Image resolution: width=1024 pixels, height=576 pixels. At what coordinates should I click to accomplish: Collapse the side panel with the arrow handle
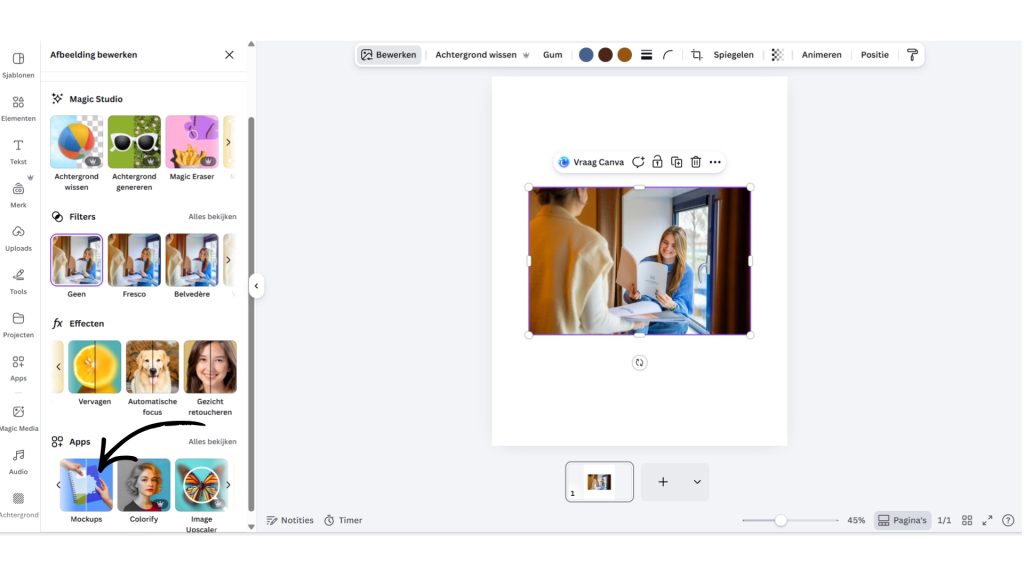[256, 286]
